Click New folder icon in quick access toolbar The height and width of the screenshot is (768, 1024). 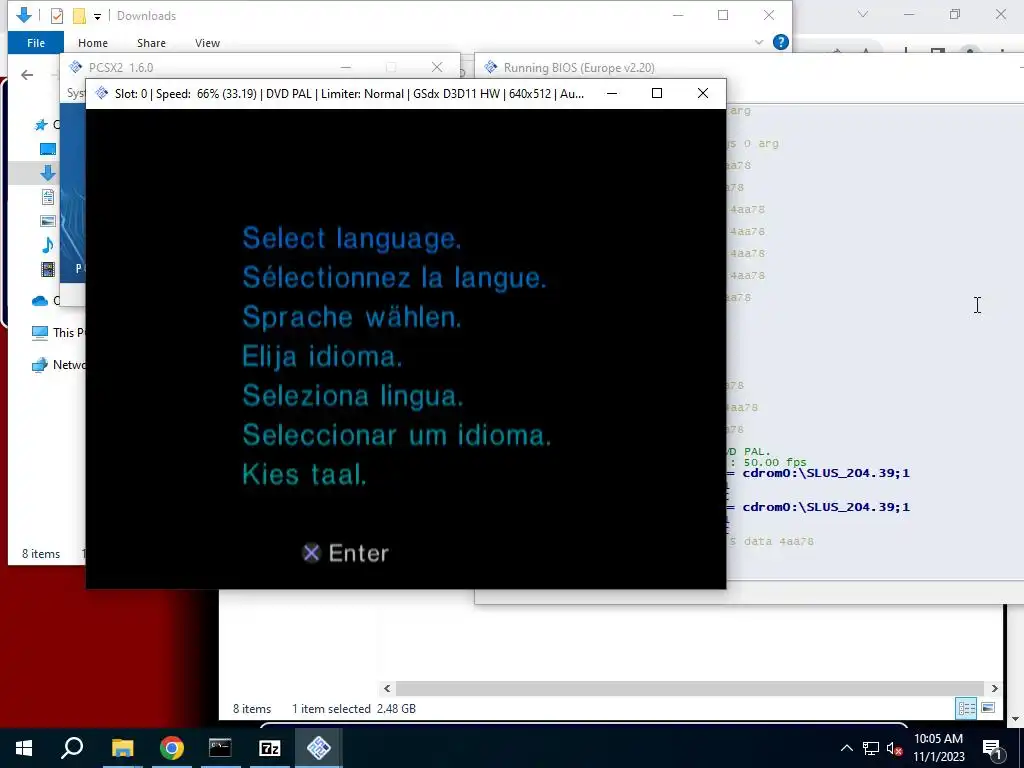79,16
